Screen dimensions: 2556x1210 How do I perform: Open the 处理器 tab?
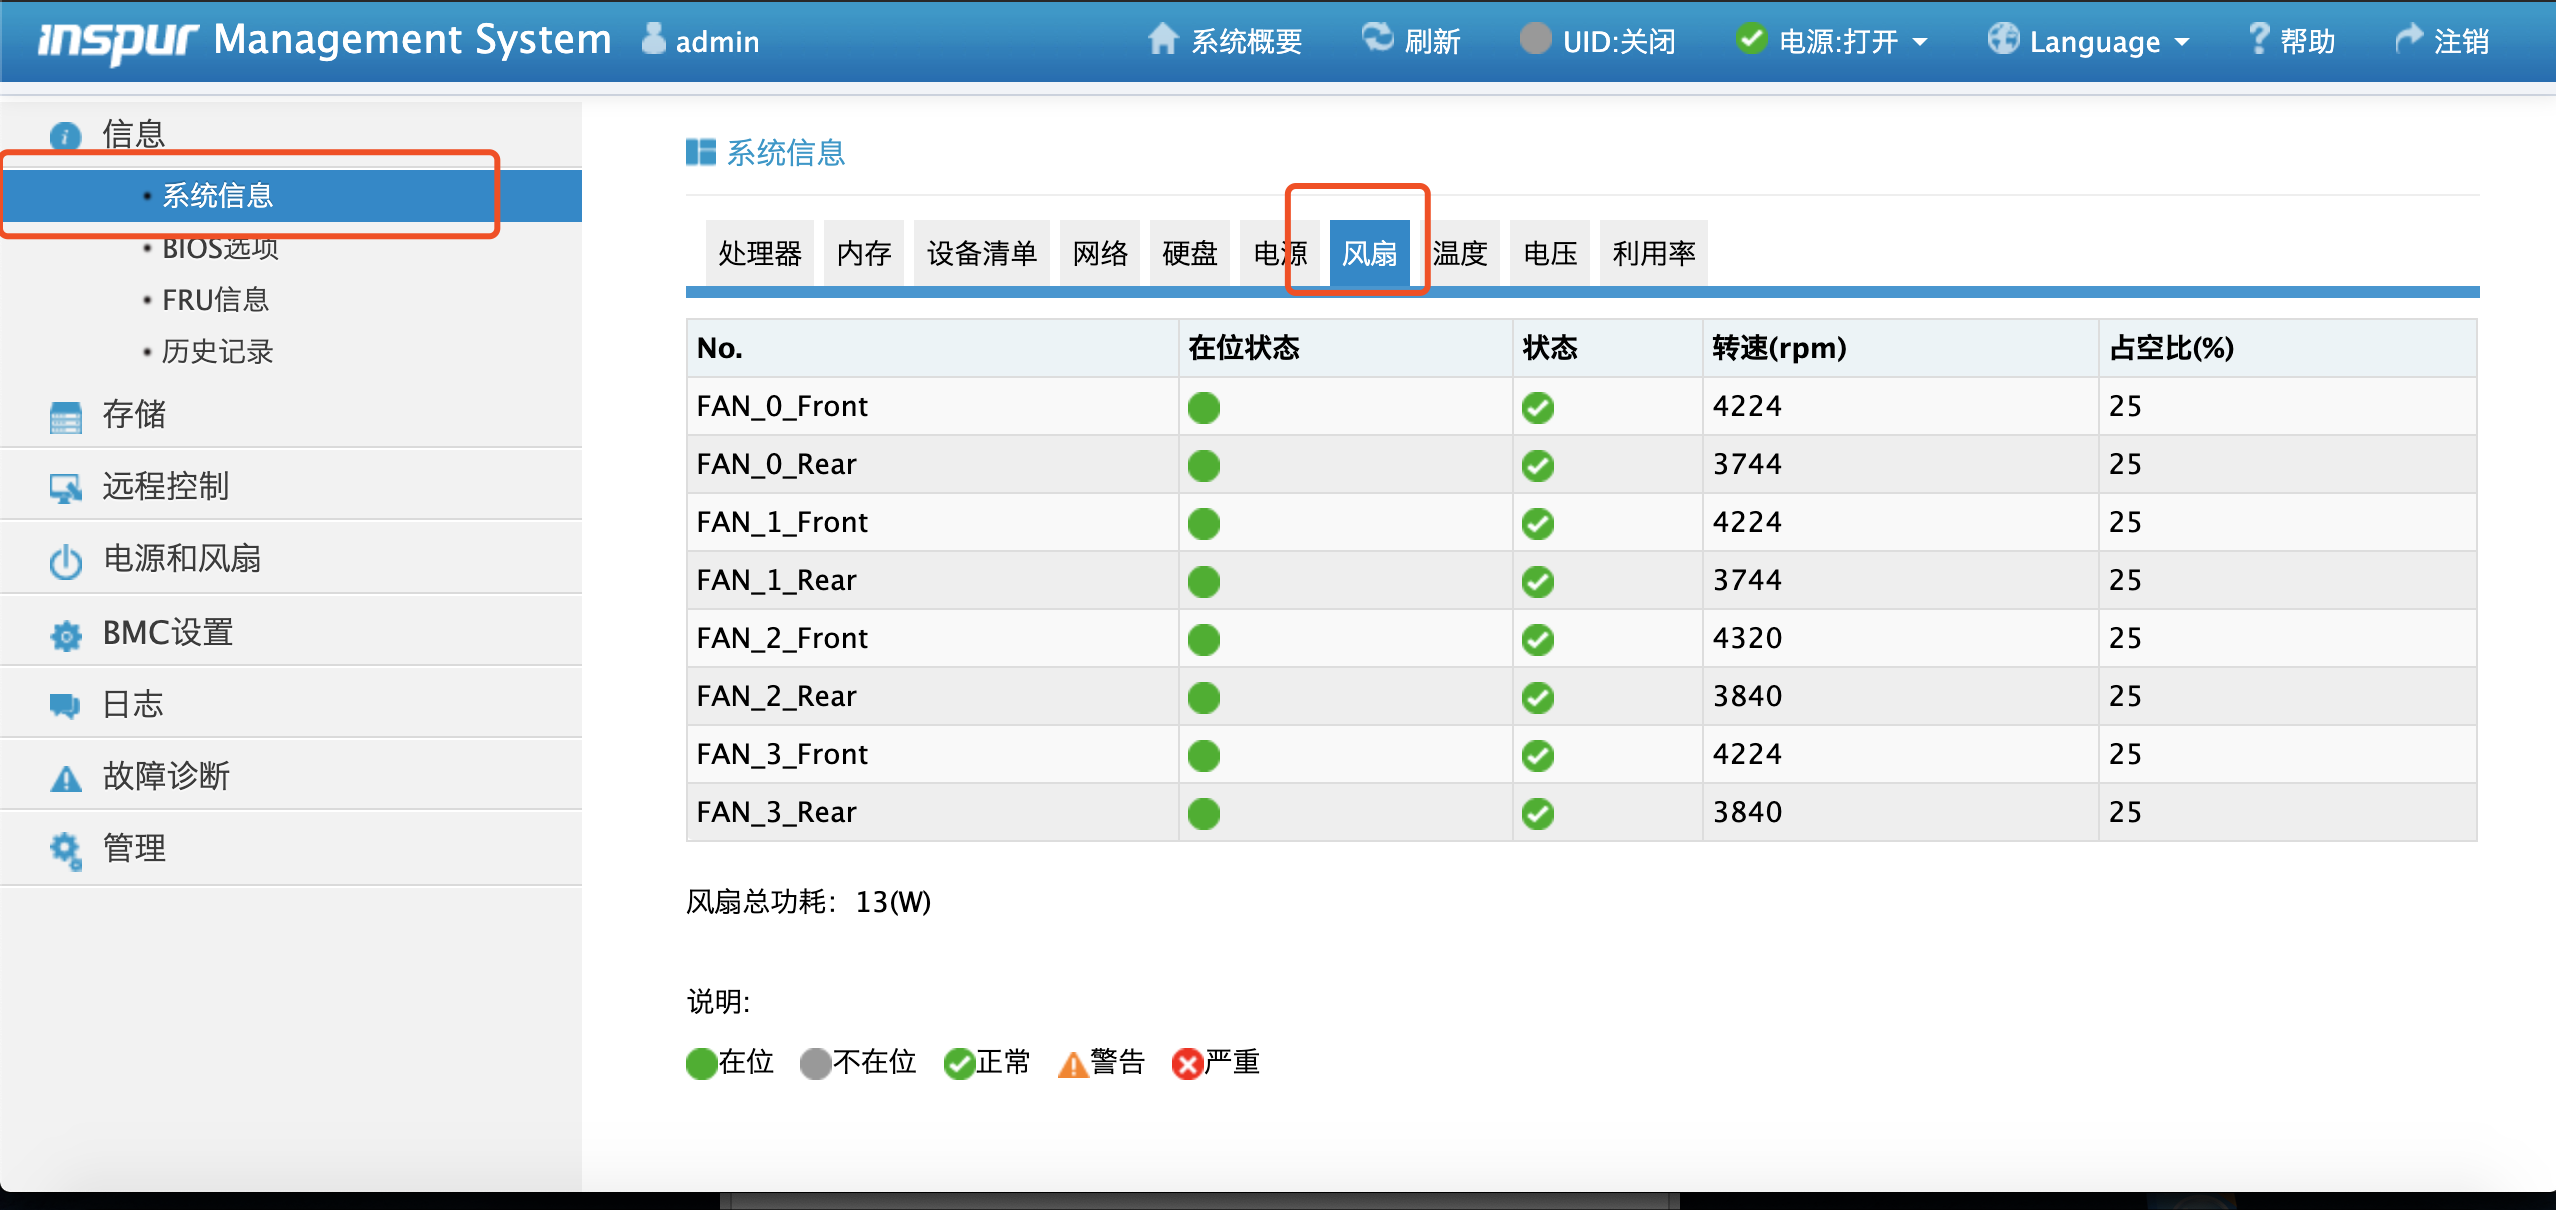[758, 252]
